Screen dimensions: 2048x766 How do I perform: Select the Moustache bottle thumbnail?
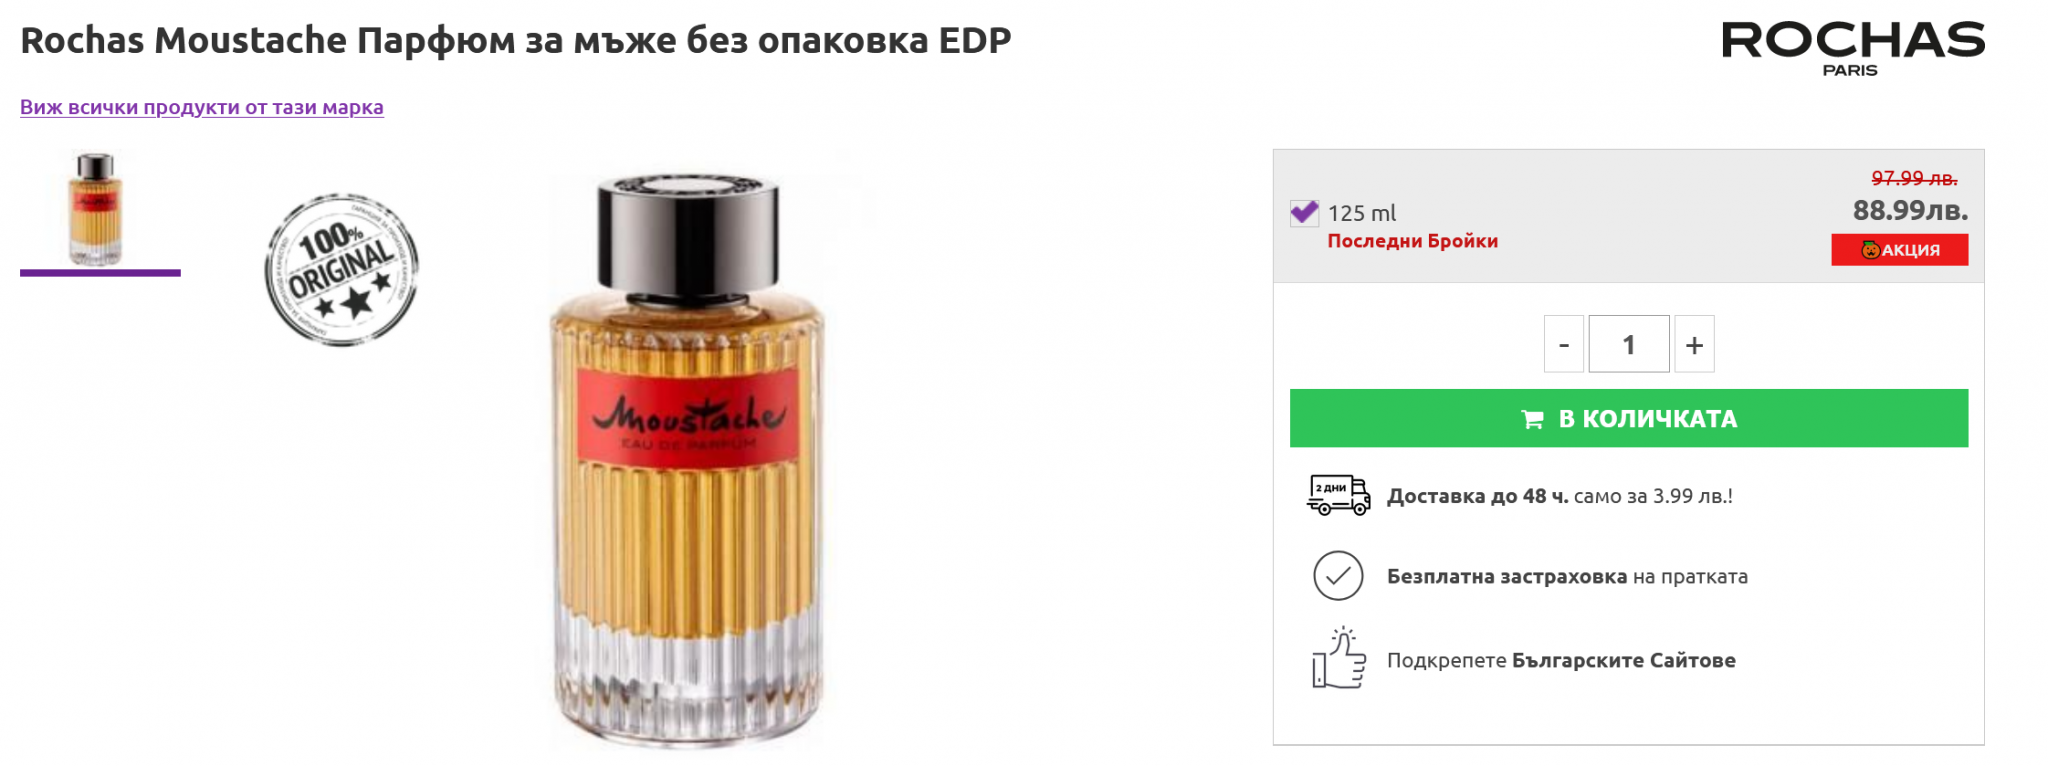point(97,209)
